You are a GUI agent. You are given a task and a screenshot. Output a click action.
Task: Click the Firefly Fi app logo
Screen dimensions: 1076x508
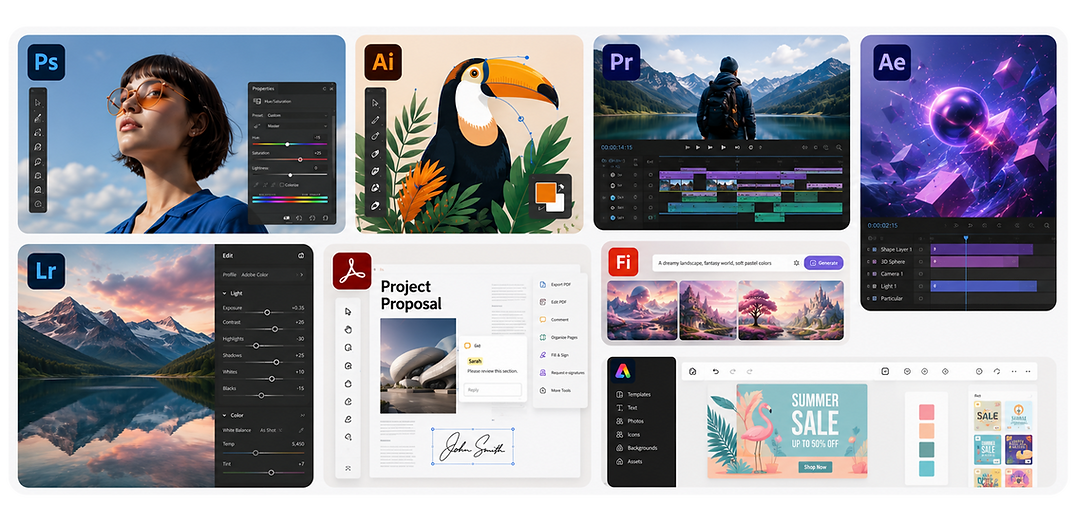[x=623, y=262]
